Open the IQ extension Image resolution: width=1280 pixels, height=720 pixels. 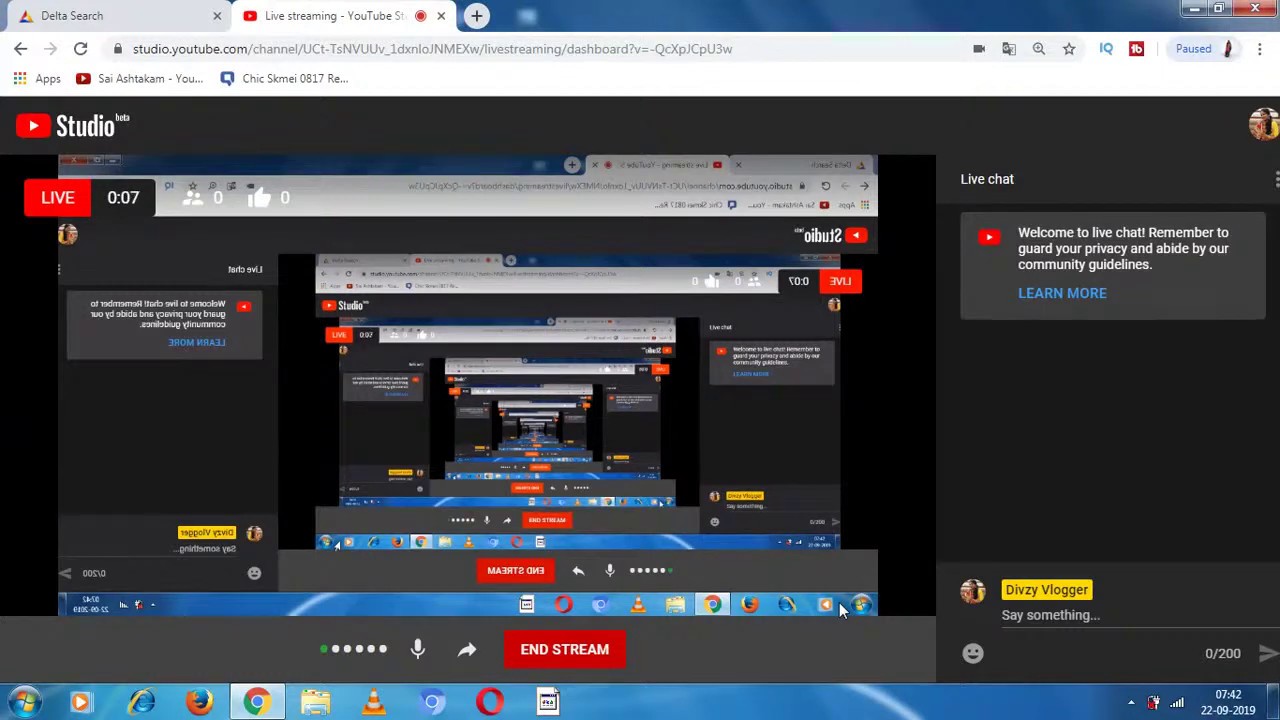[1106, 48]
